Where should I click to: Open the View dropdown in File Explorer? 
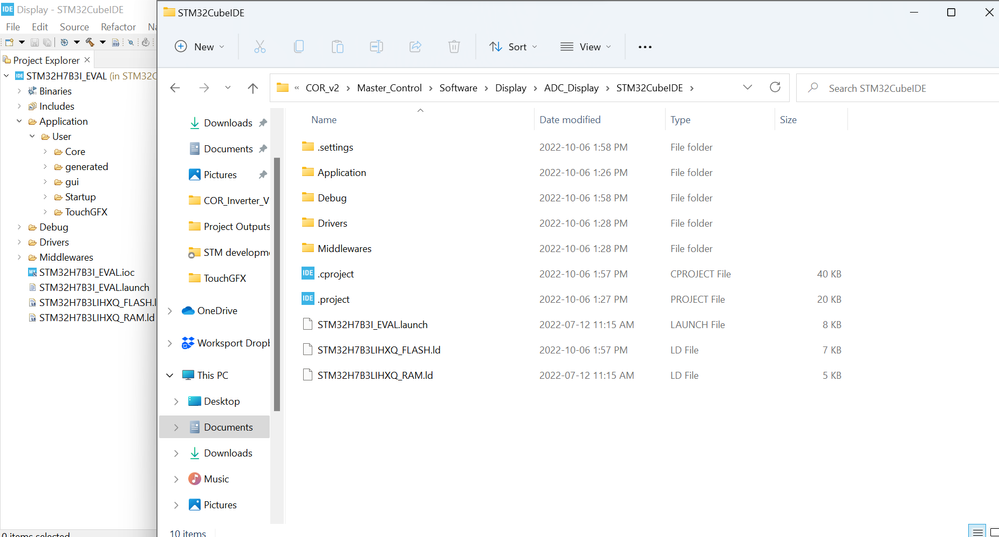coord(586,47)
